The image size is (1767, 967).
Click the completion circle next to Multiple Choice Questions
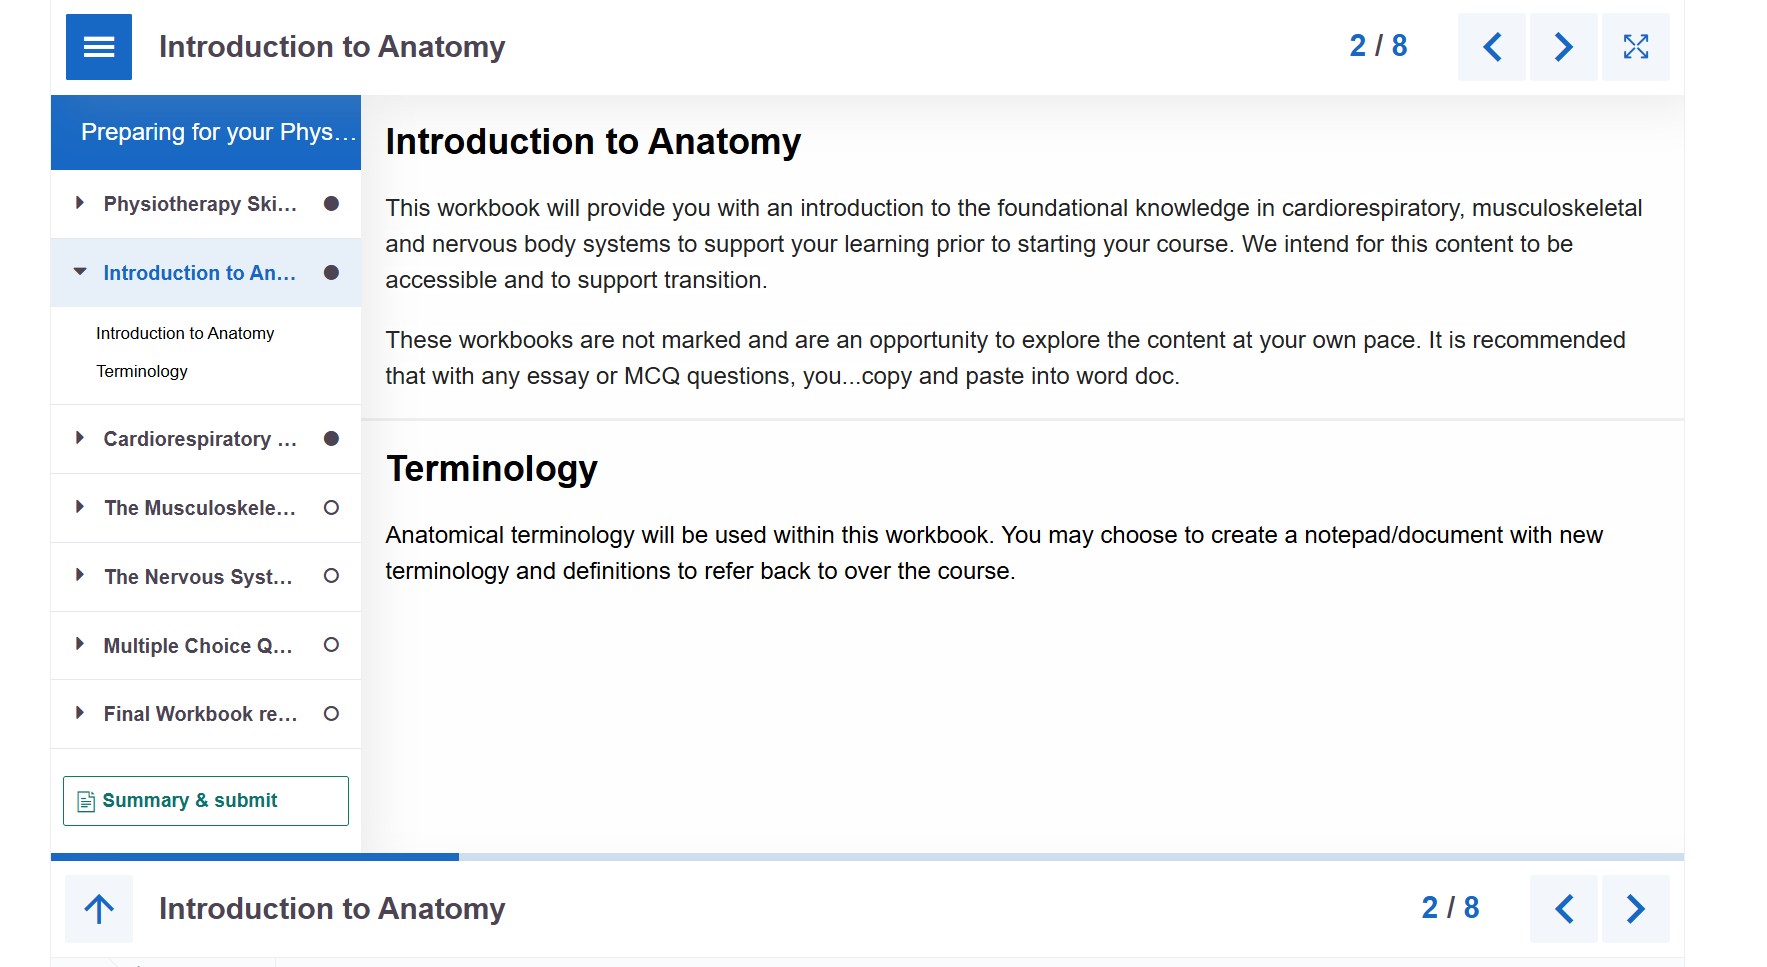pyautogui.click(x=331, y=645)
